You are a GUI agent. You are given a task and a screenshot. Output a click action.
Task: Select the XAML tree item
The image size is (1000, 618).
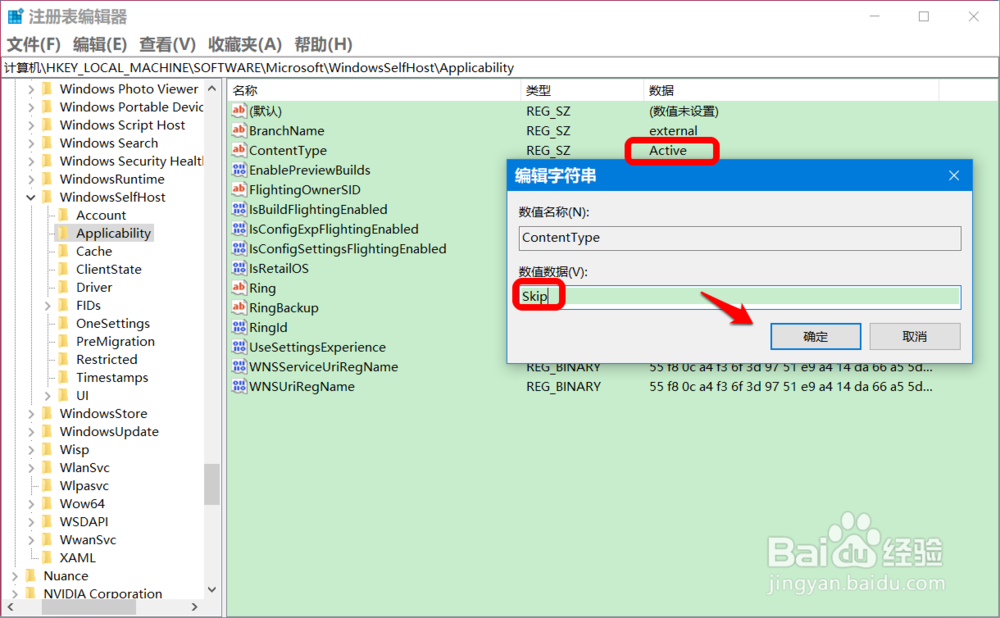point(77,557)
